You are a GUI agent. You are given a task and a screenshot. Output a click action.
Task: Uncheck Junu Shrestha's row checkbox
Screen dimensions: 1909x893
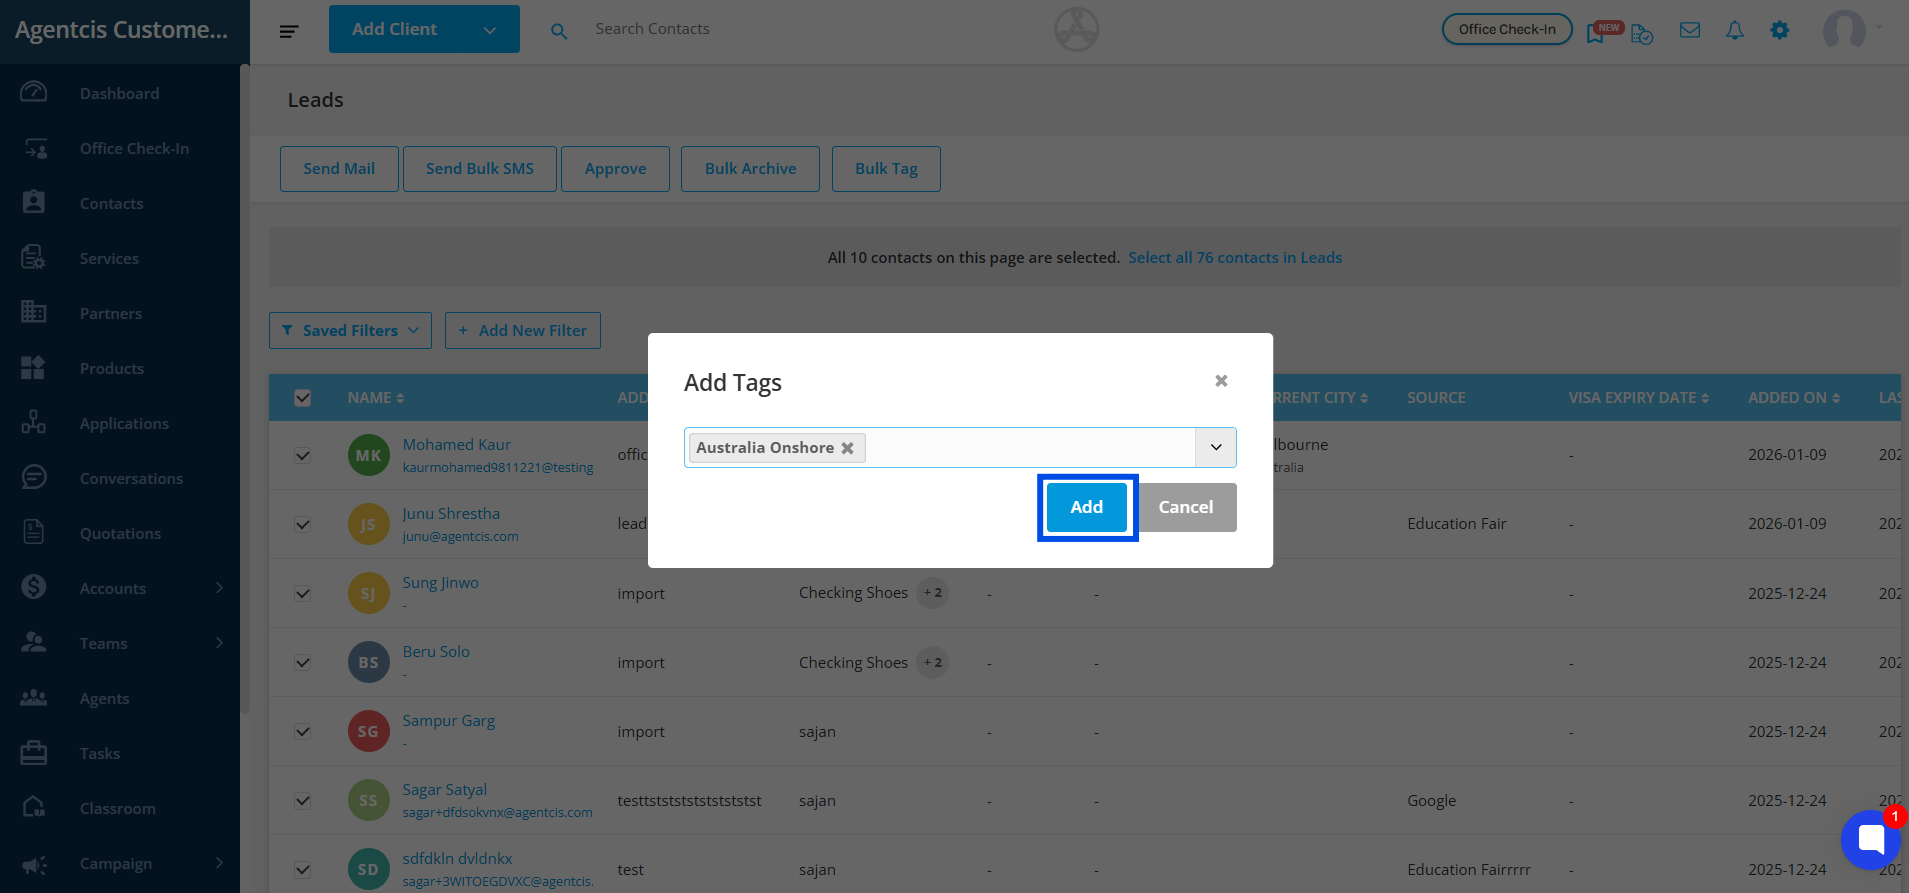(x=303, y=524)
